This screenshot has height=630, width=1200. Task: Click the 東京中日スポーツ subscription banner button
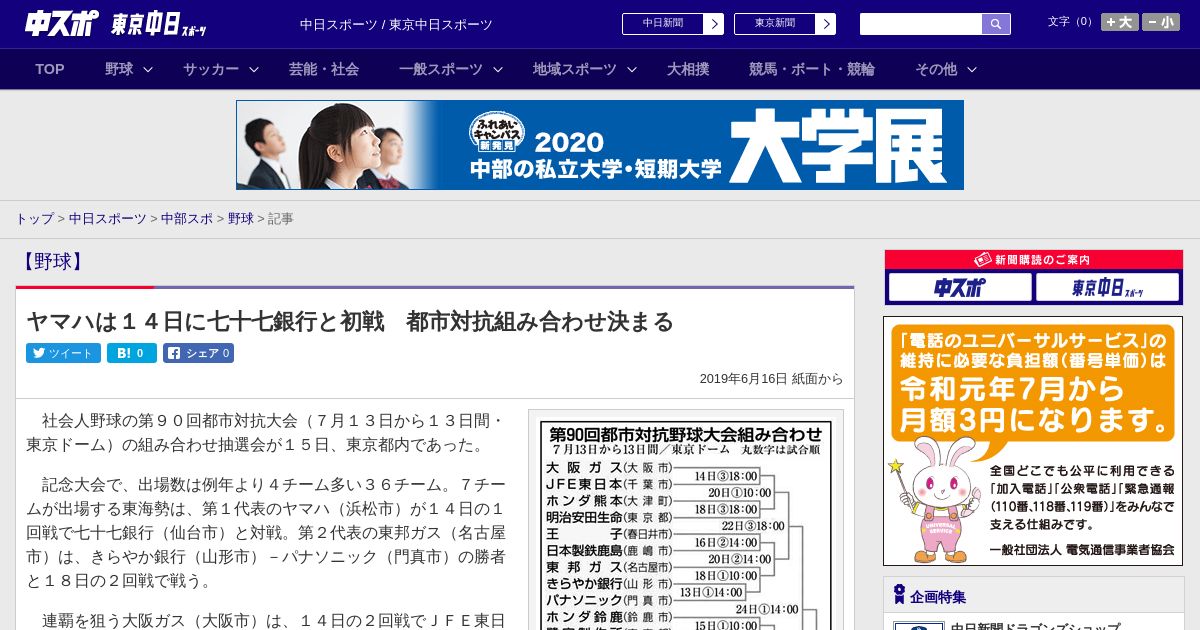coord(1107,288)
